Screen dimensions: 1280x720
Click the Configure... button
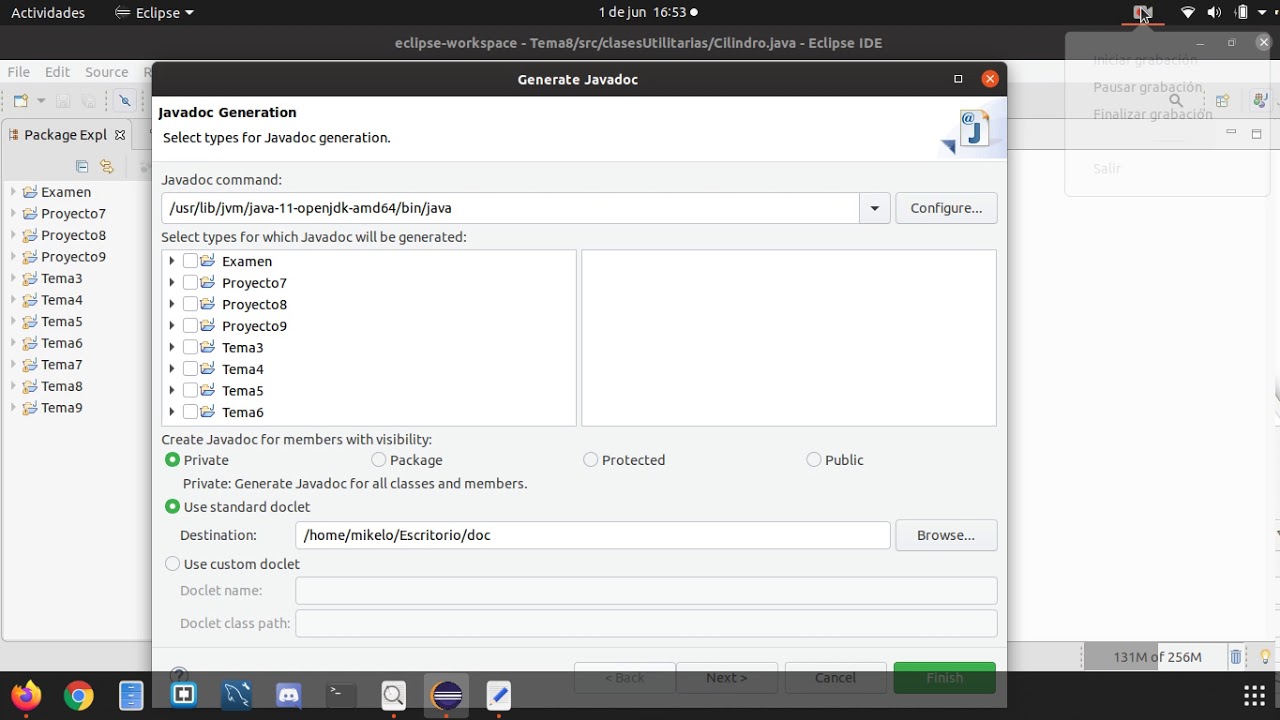click(946, 208)
